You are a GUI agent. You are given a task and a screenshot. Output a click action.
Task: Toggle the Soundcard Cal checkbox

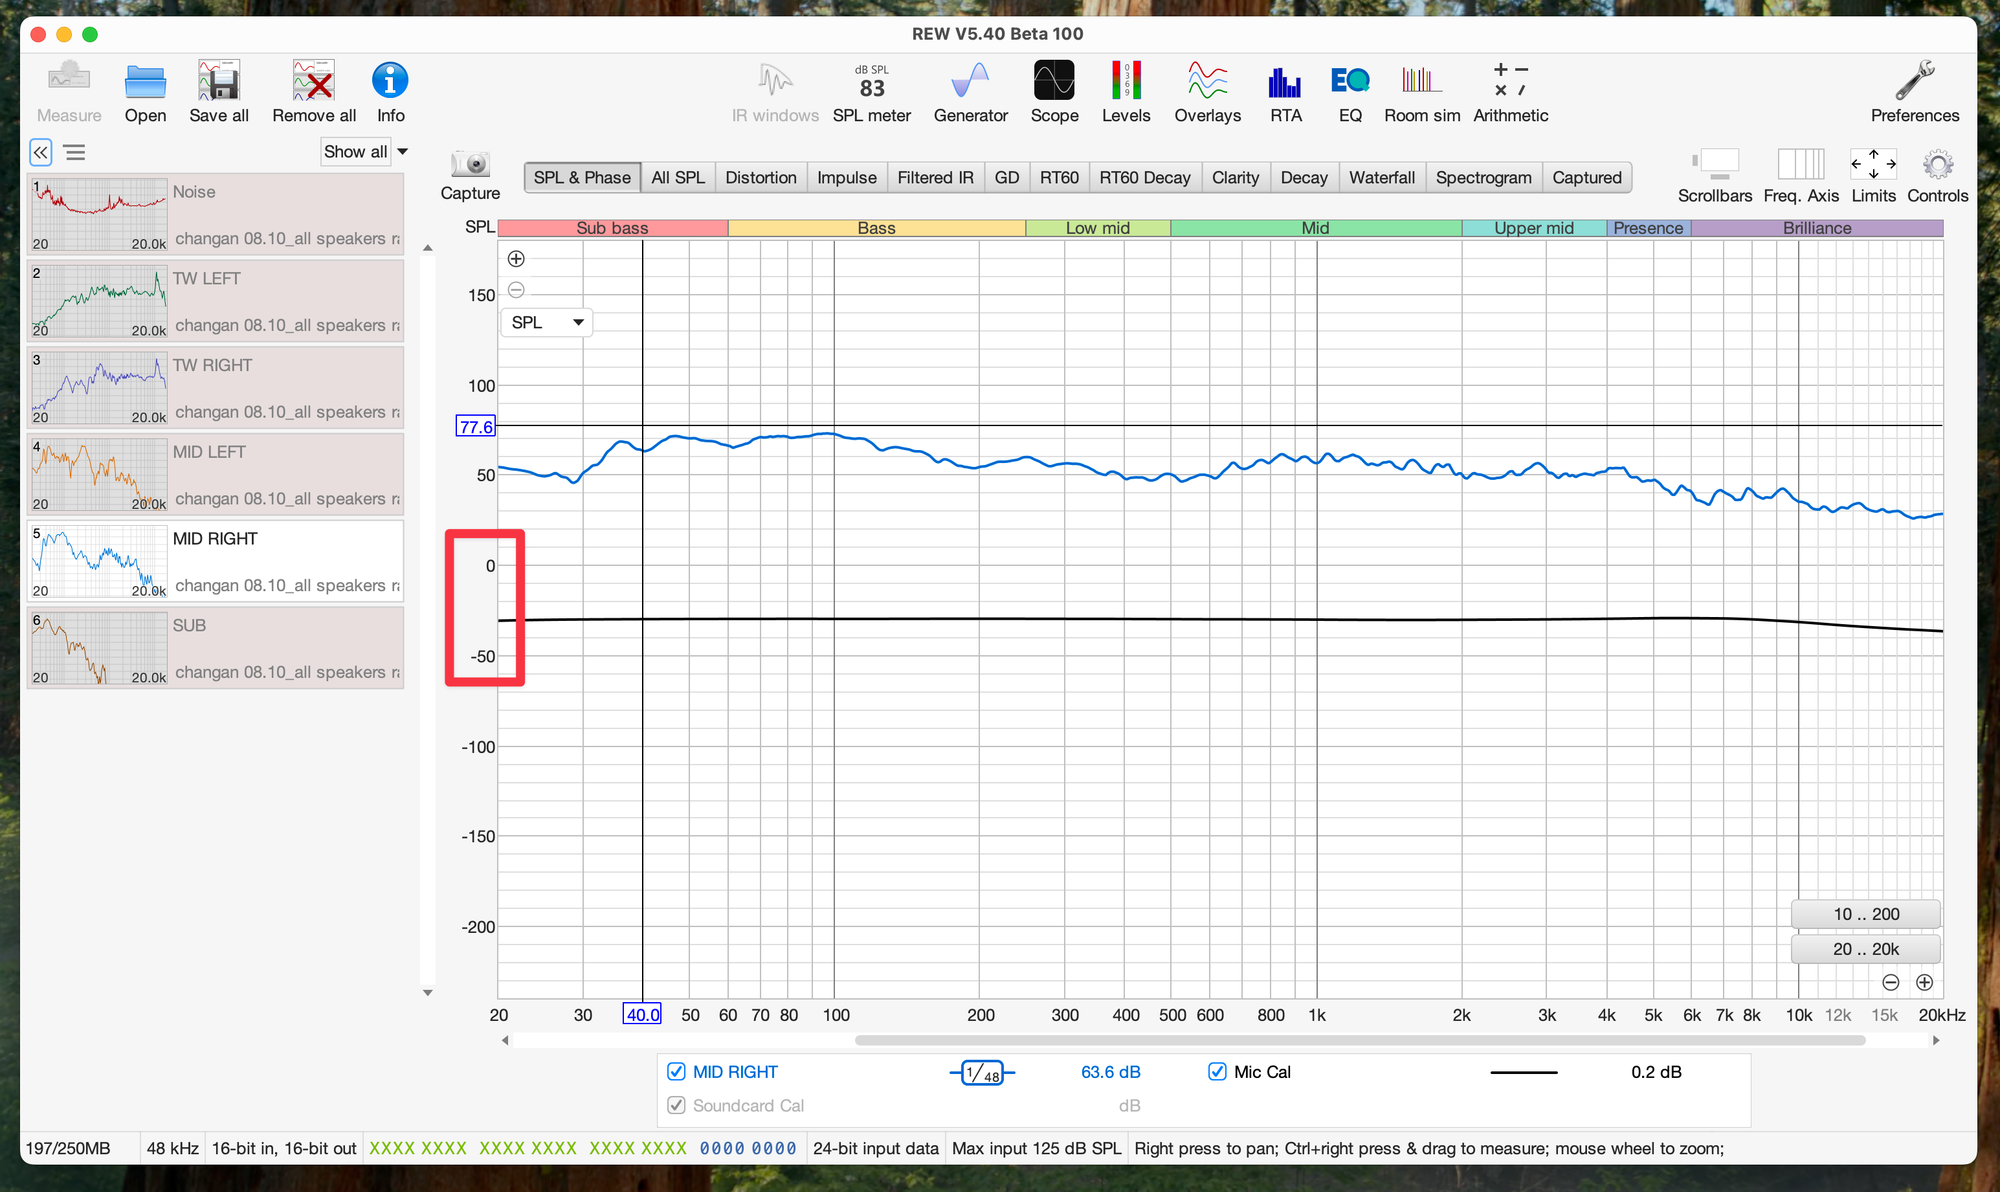tap(676, 1105)
